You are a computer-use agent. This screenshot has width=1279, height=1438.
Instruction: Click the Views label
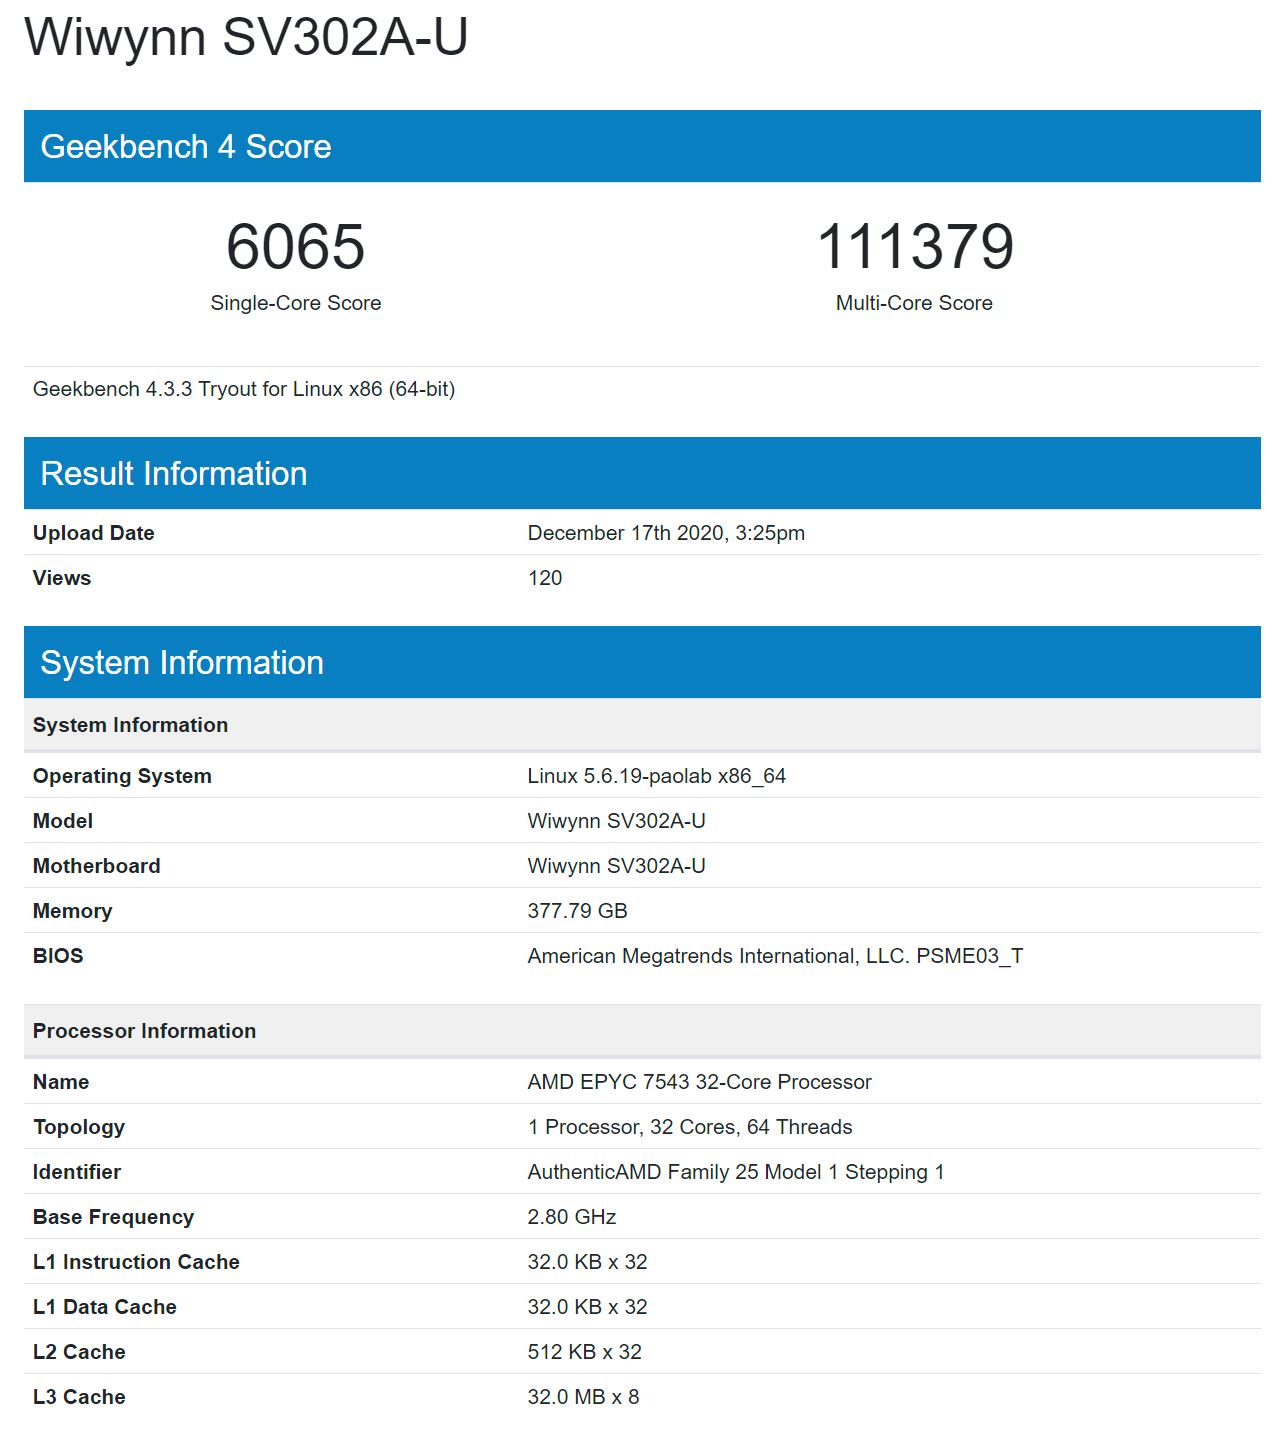pos(62,578)
